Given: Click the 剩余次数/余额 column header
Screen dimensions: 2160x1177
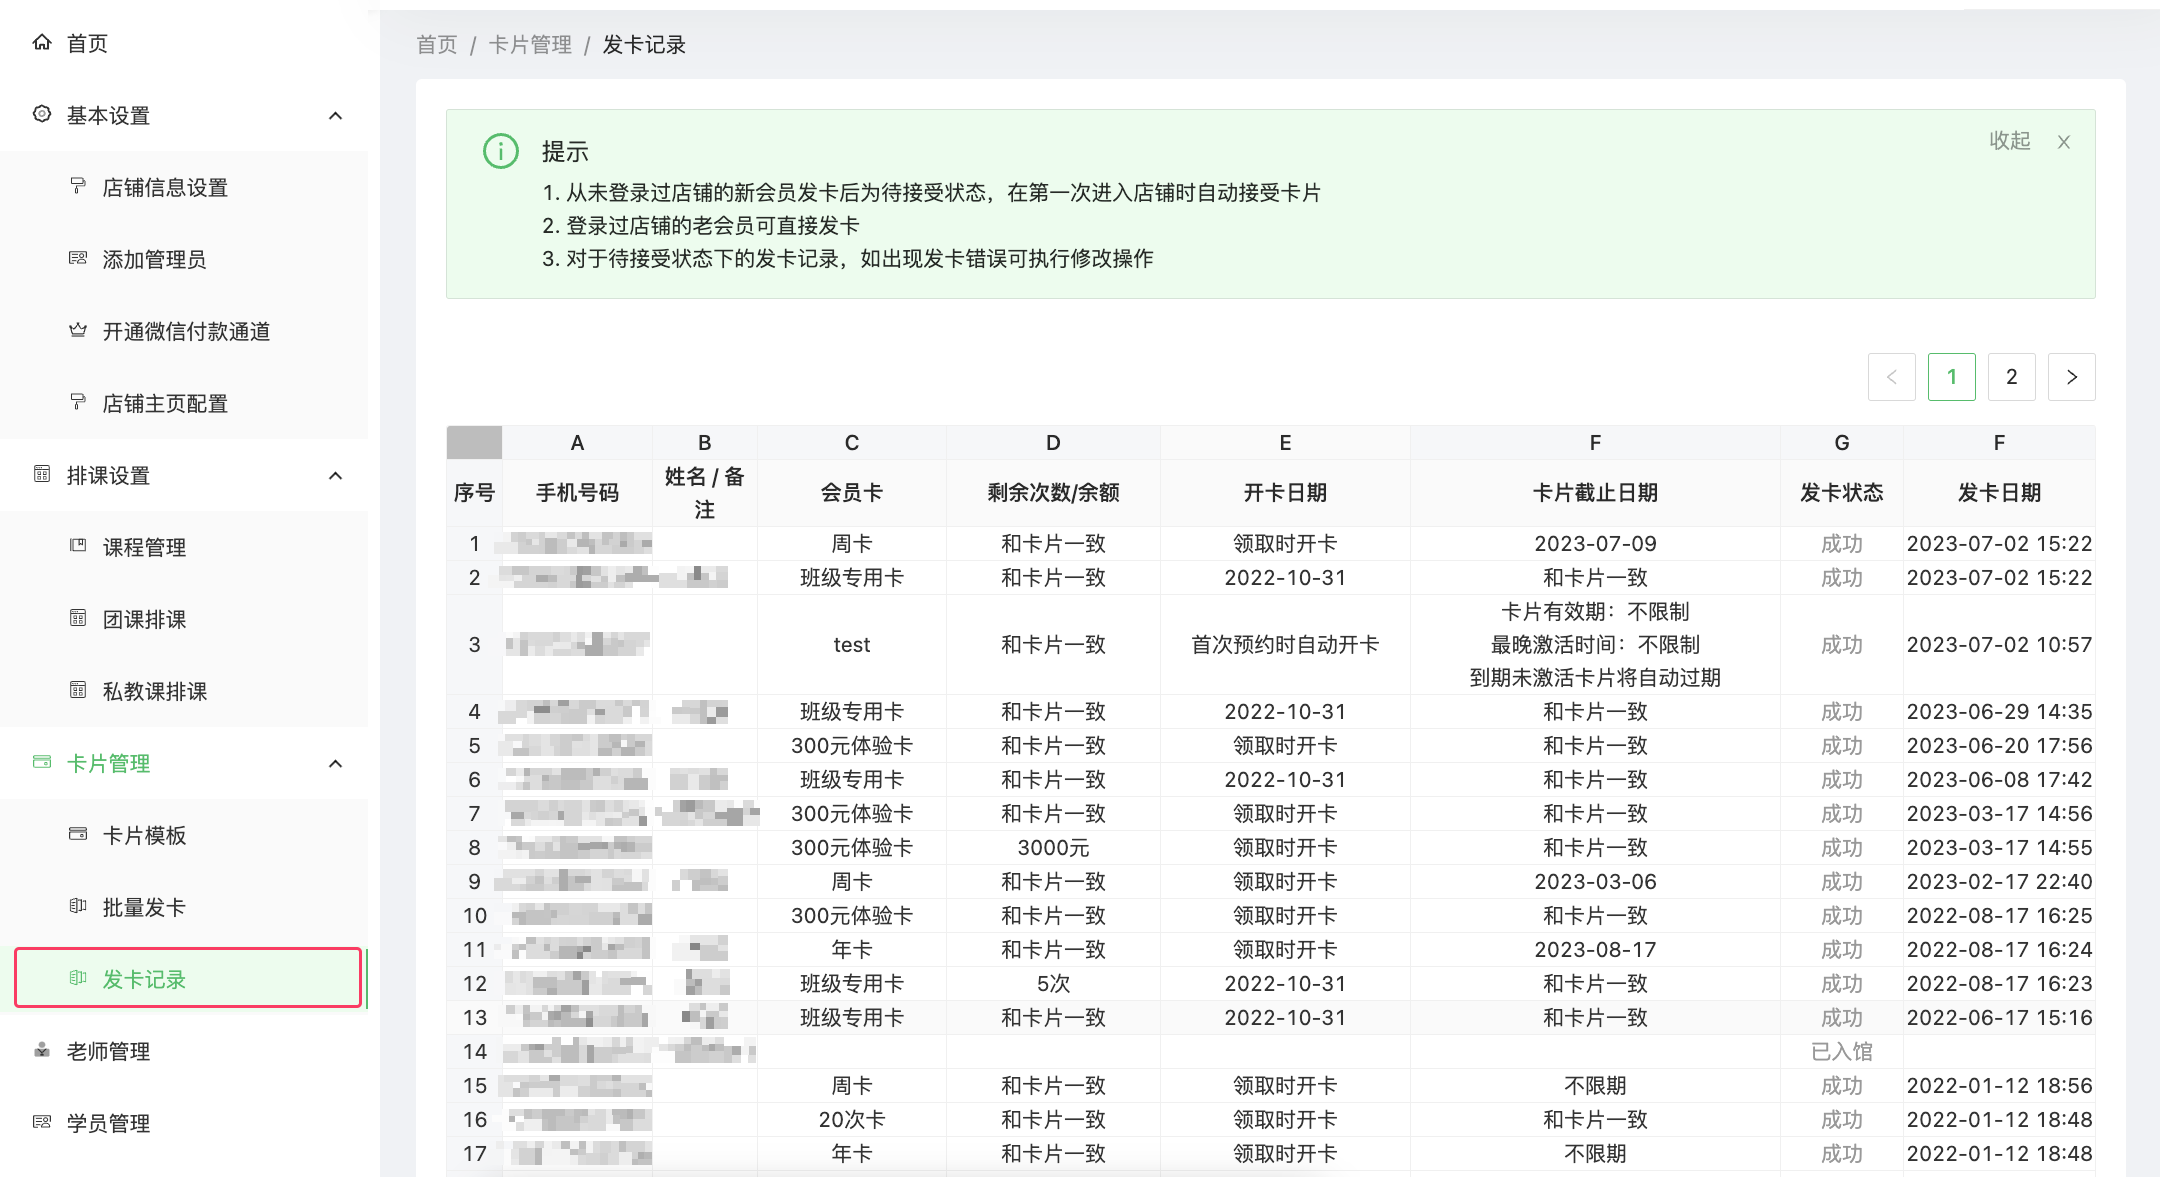Looking at the screenshot, I should 1053,493.
